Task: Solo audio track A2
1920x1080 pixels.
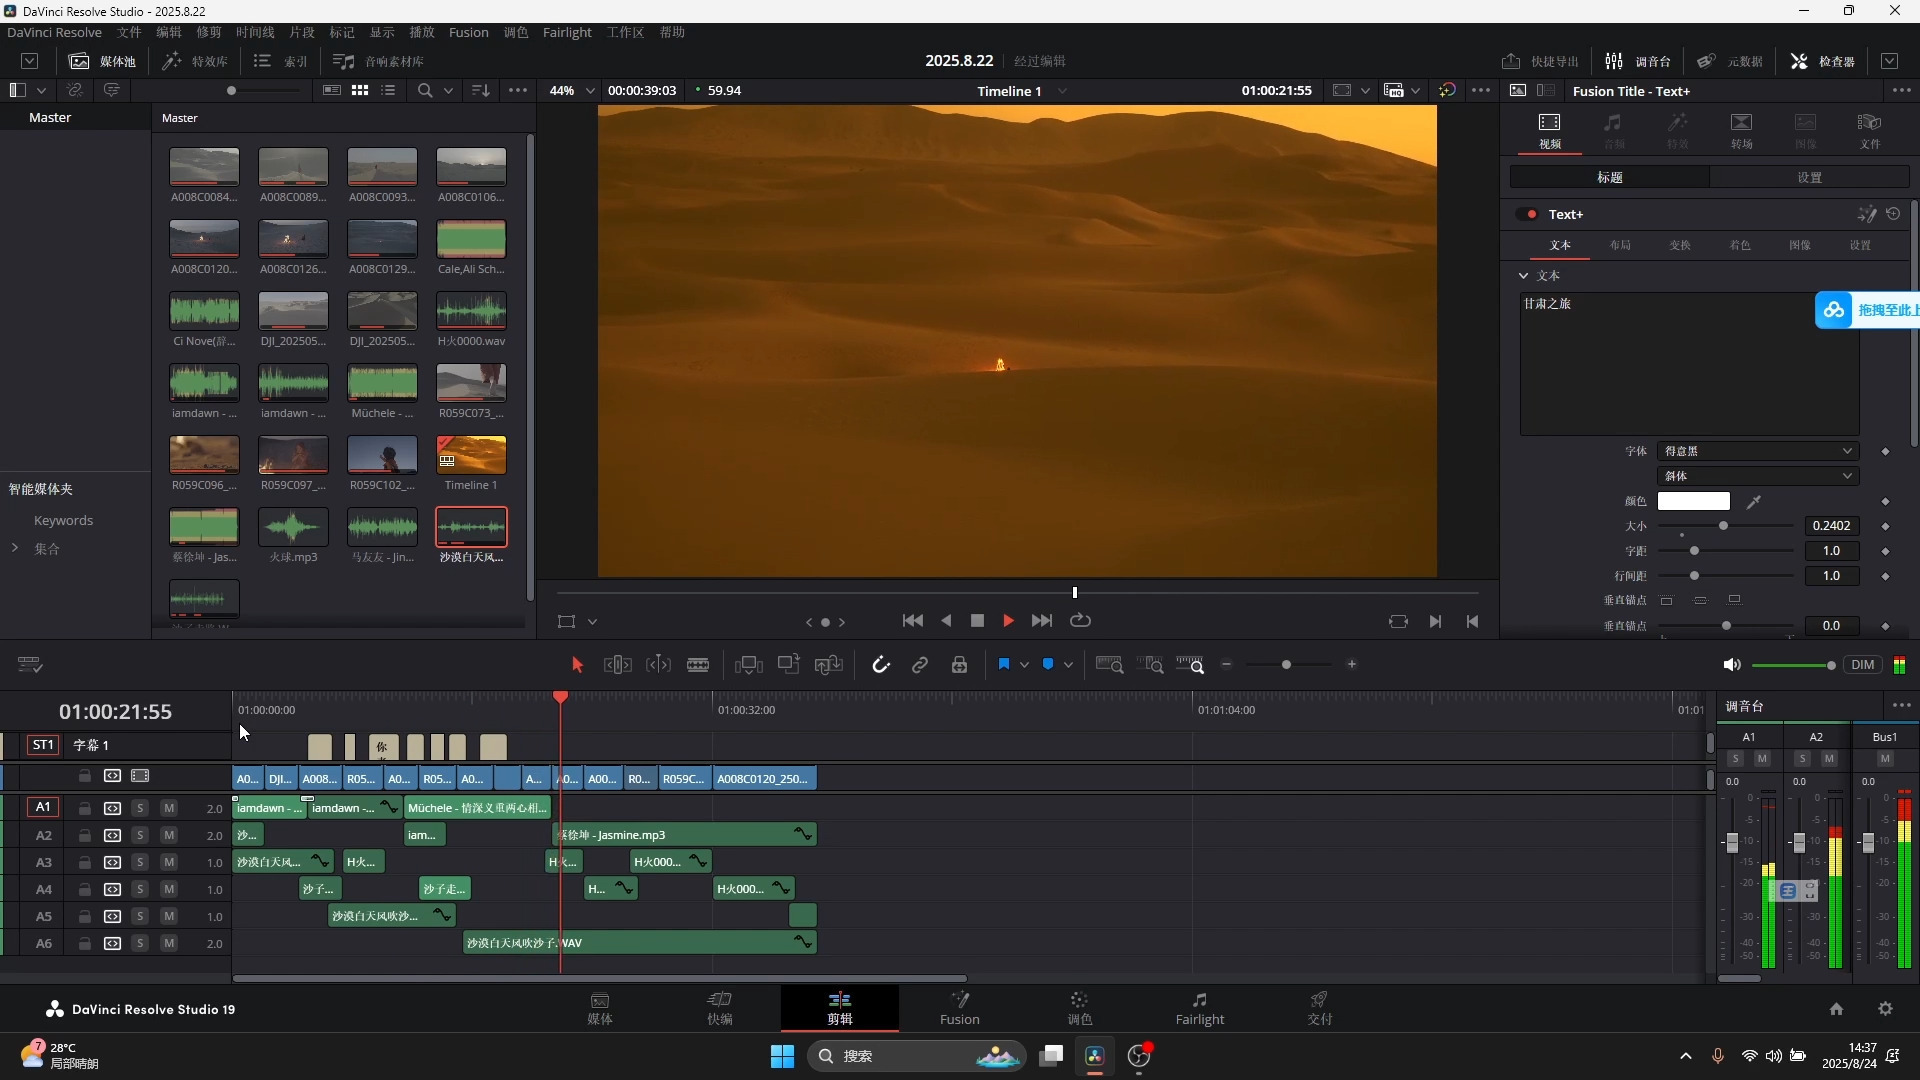Action: 140,835
